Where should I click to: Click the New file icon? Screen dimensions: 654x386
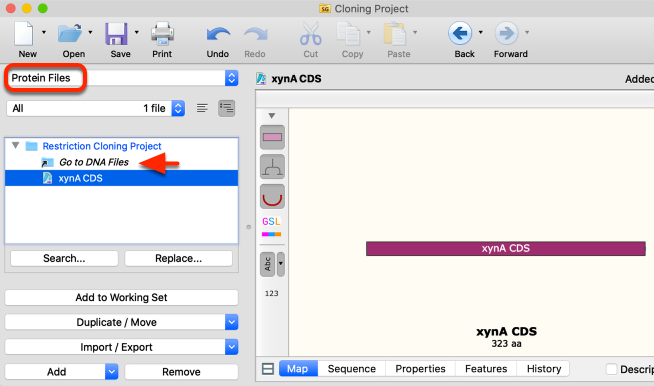(24, 33)
